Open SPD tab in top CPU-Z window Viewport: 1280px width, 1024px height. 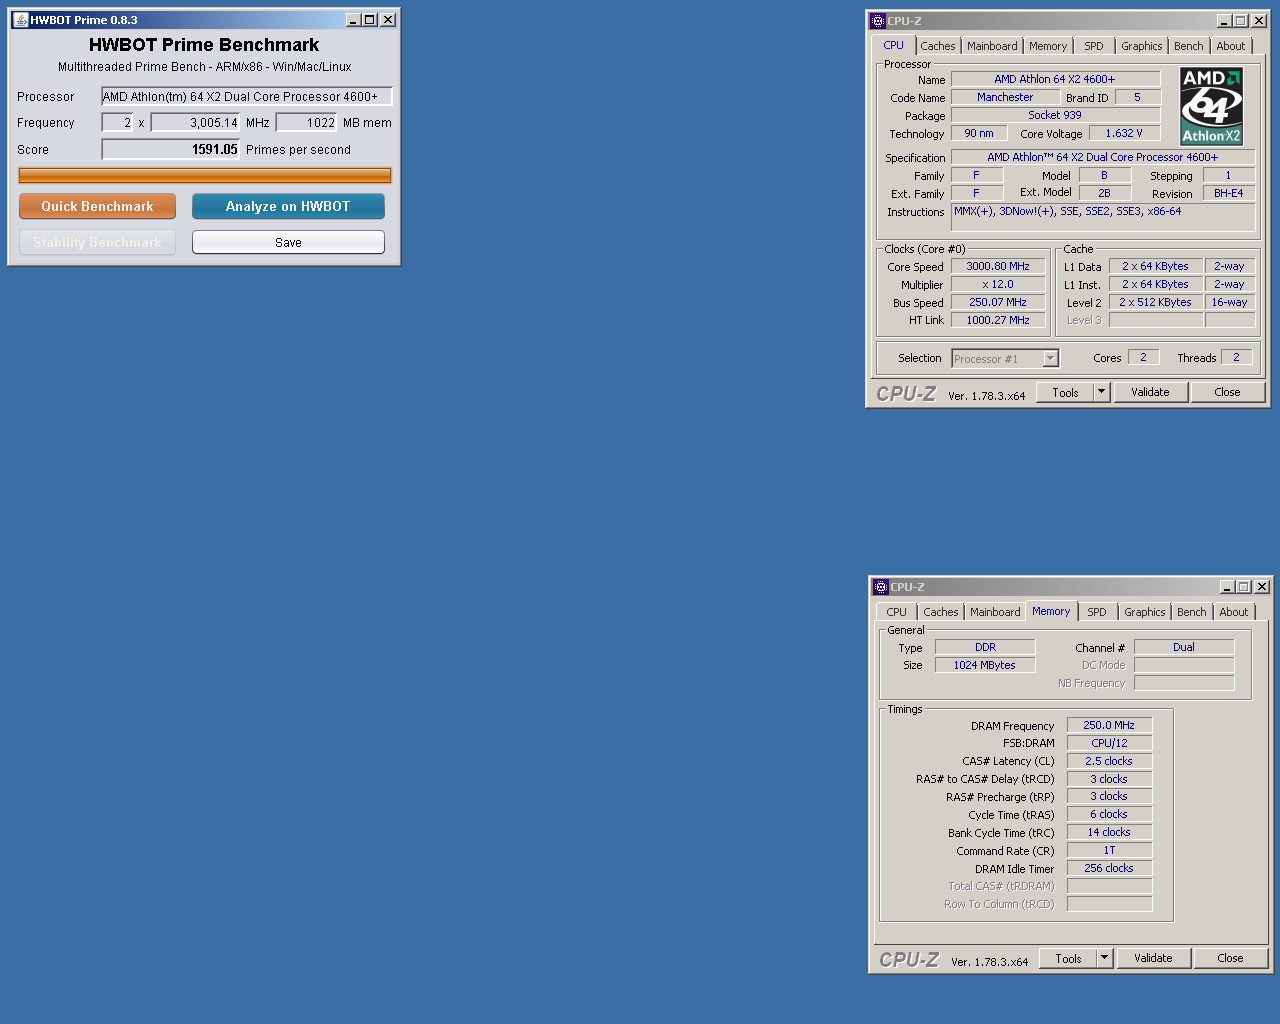(x=1094, y=46)
